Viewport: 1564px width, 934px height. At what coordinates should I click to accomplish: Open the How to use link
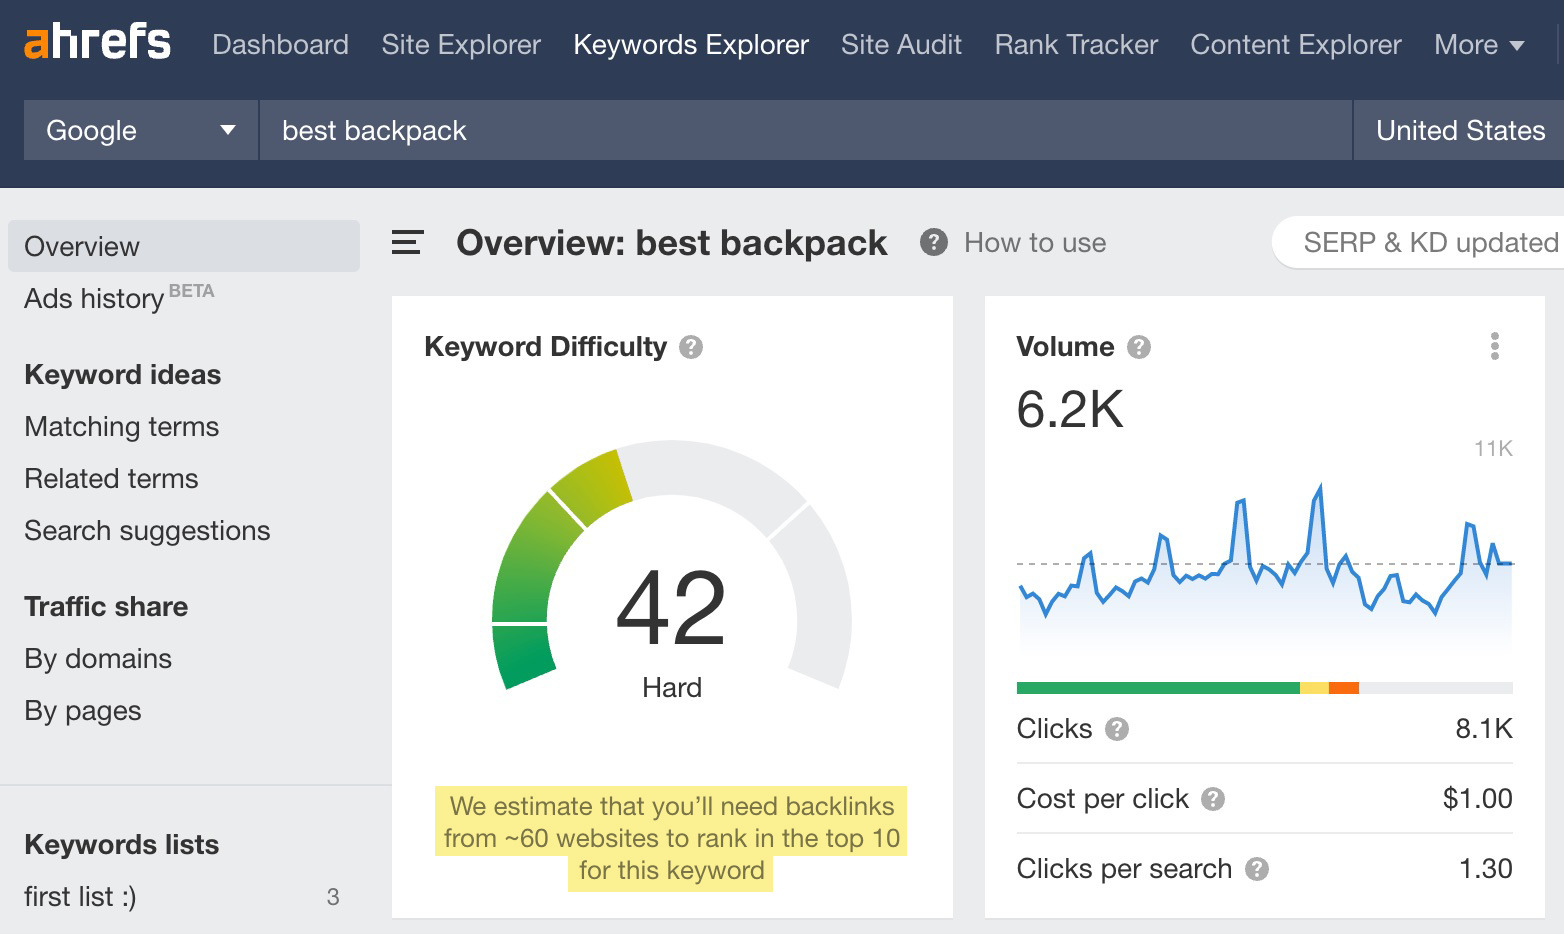coord(1035,243)
